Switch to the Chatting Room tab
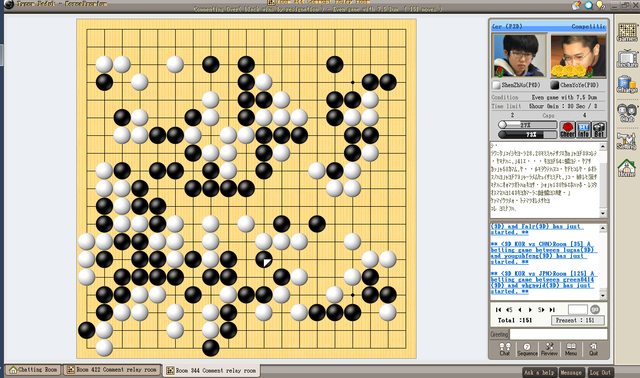Viewport: 640px width, 378px height. tap(33, 369)
